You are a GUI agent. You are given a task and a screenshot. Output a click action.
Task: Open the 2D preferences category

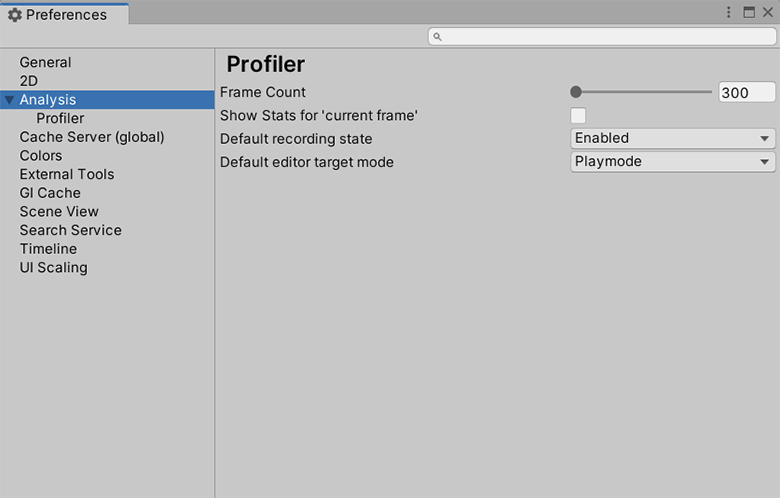tap(28, 81)
